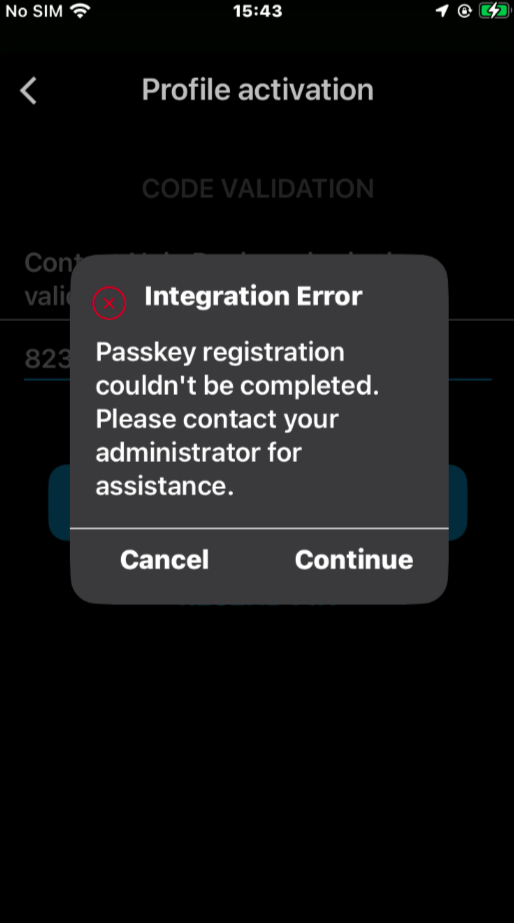Tap the partially hidden validation instruction text
Viewport: 514px width, 923px height.
pyautogui.click(x=47, y=279)
